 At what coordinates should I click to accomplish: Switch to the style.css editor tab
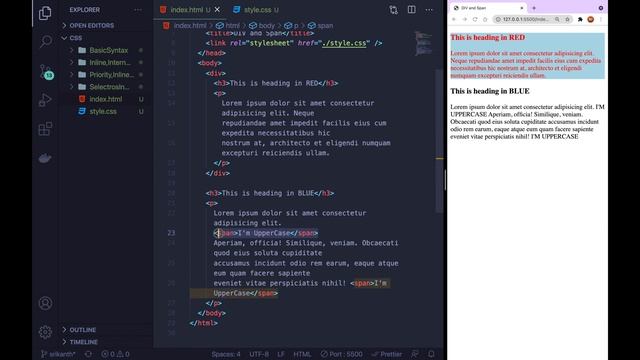pyautogui.click(x=257, y=10)
